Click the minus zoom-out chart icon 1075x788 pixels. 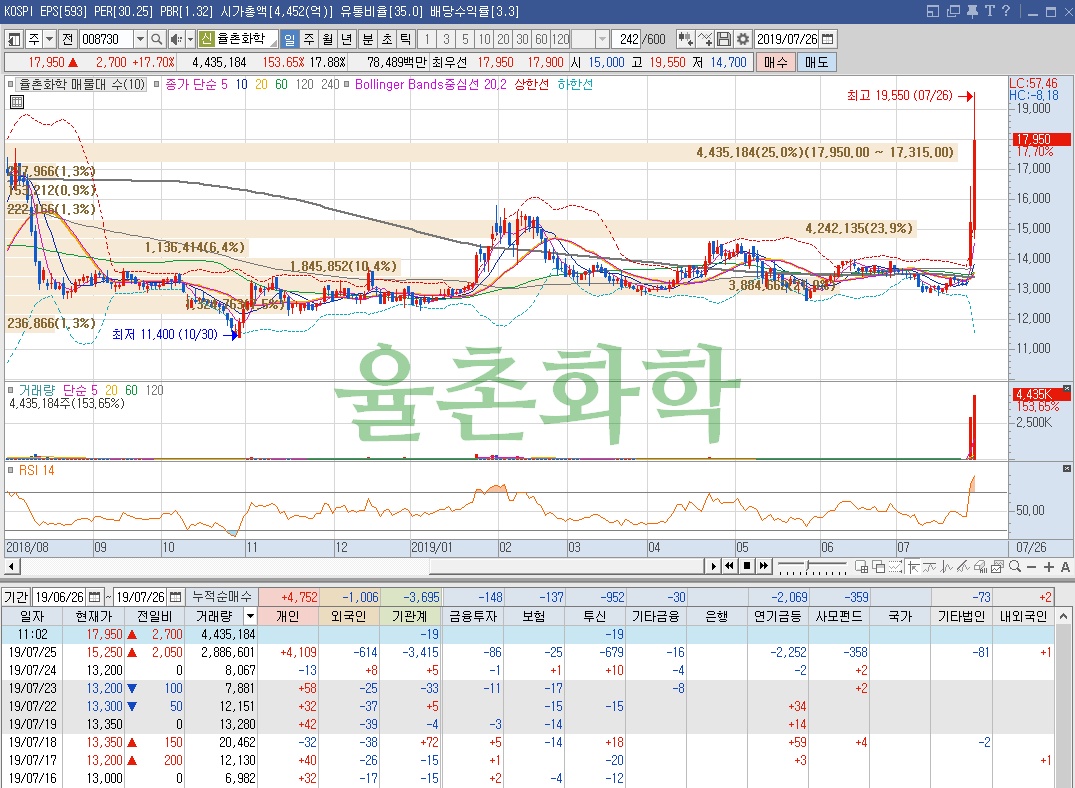(1032, 566)
